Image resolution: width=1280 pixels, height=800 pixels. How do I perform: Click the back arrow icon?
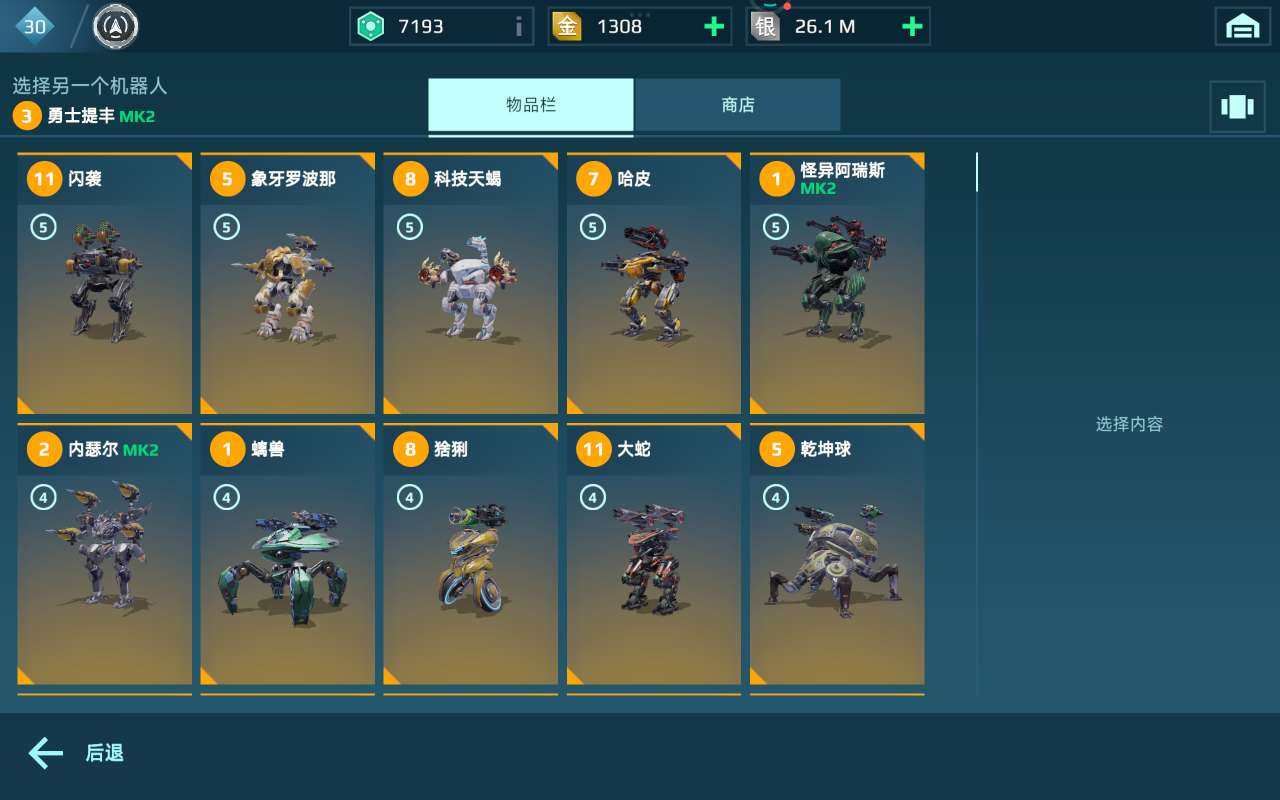pos(46,753)
